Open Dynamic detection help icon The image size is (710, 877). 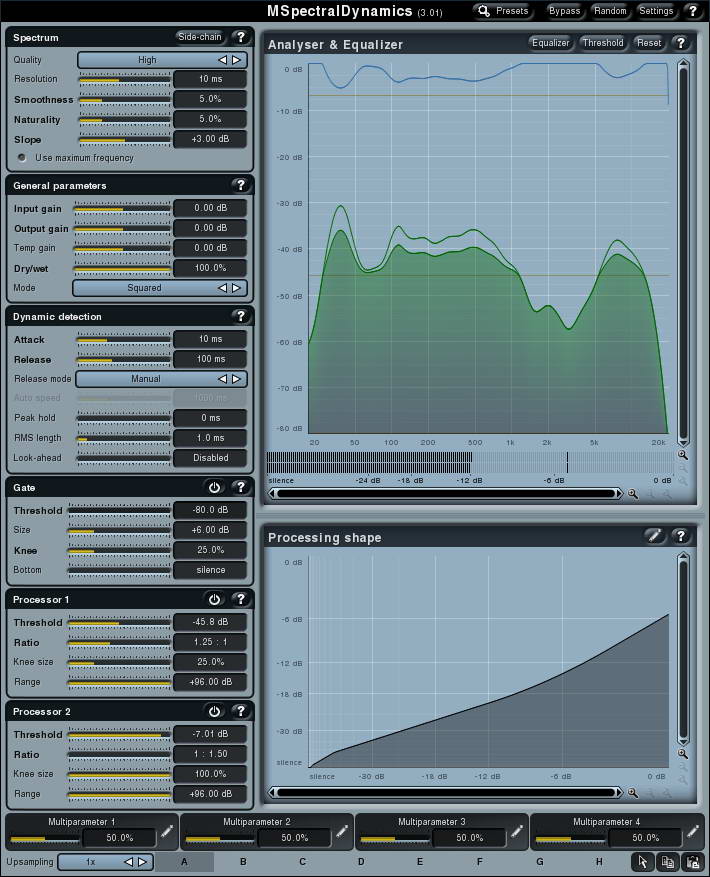(x=241, y=316)
